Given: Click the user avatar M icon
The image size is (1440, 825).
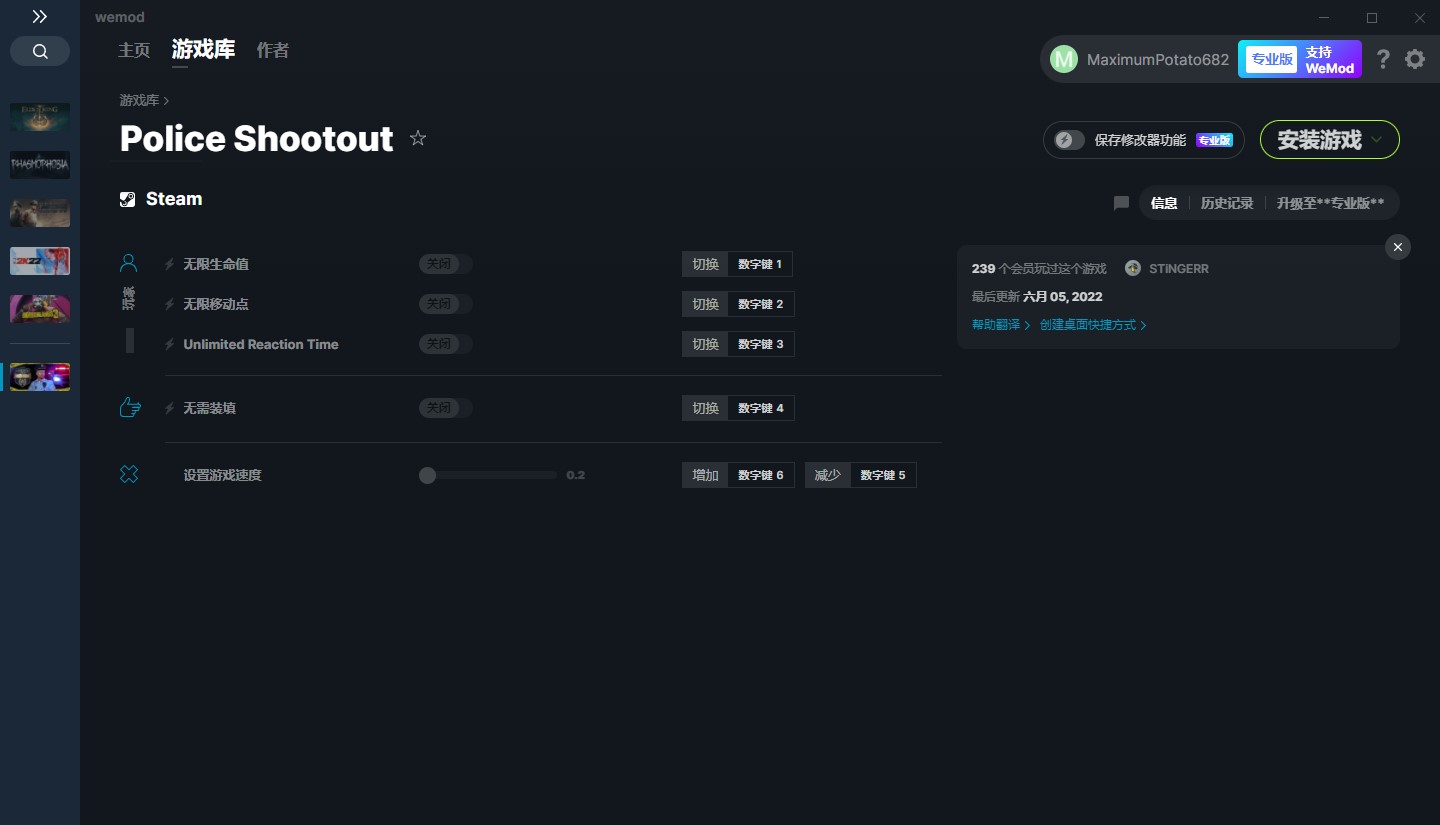Looking at the screenshot, I should (1064, 59).
